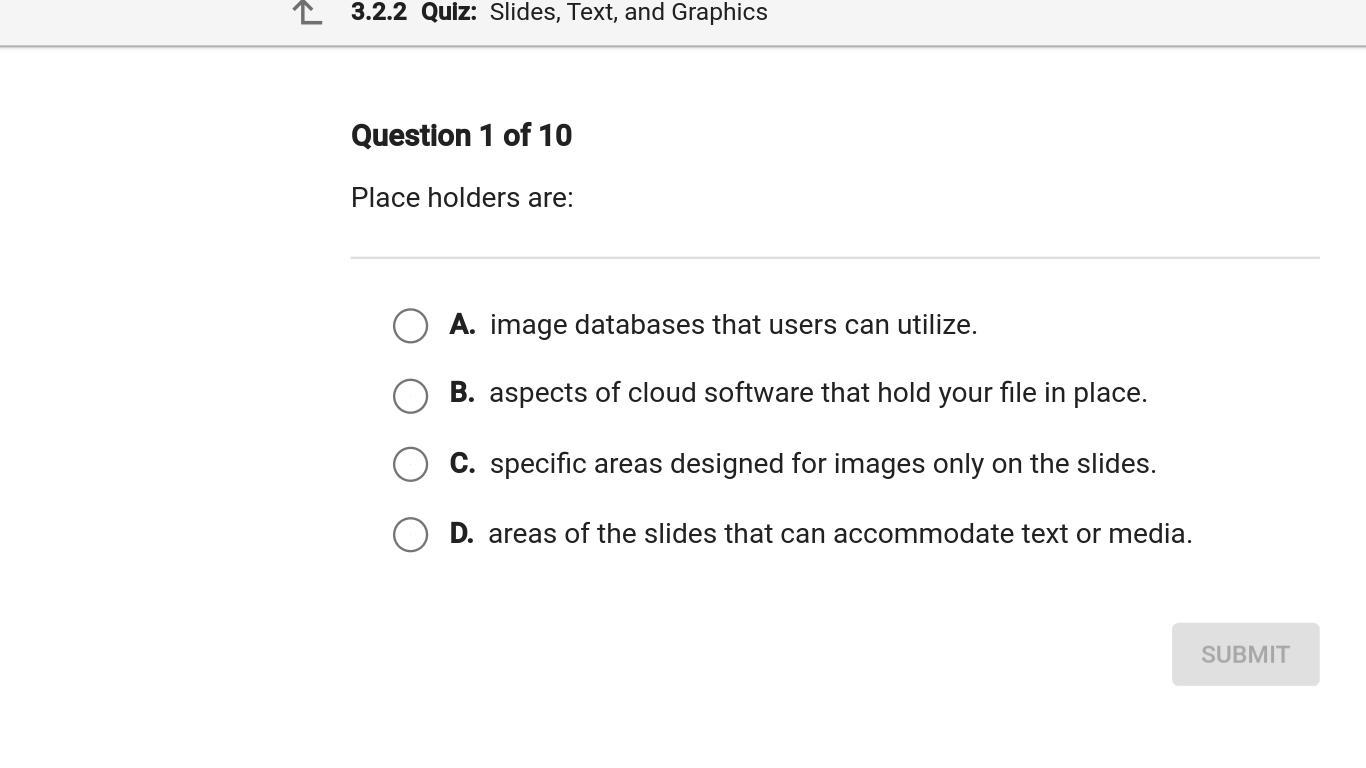Pick answer text about cloud software holding files
Image resolution: width=1366 pixels, height=768 pixels.
click(818, 393)
